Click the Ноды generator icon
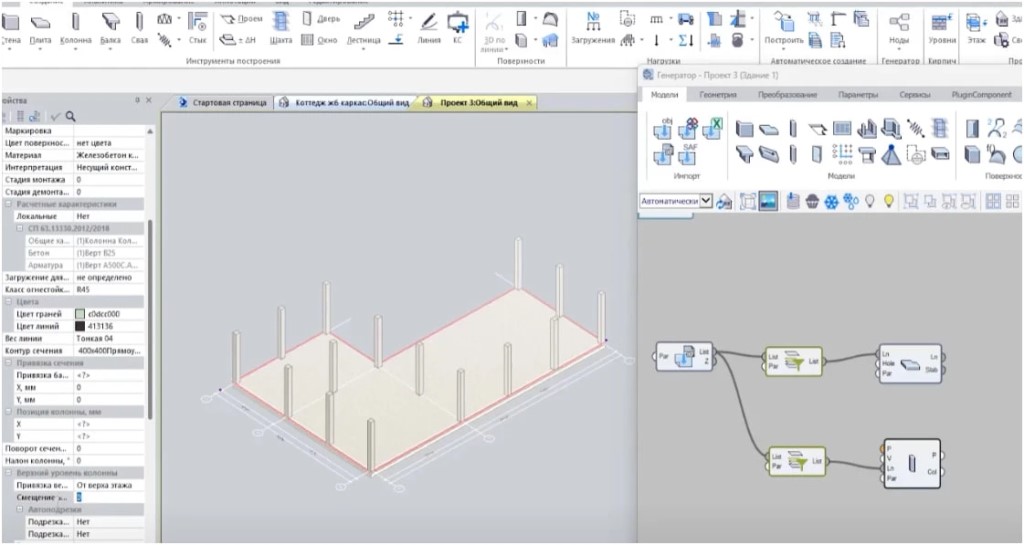 899,29
